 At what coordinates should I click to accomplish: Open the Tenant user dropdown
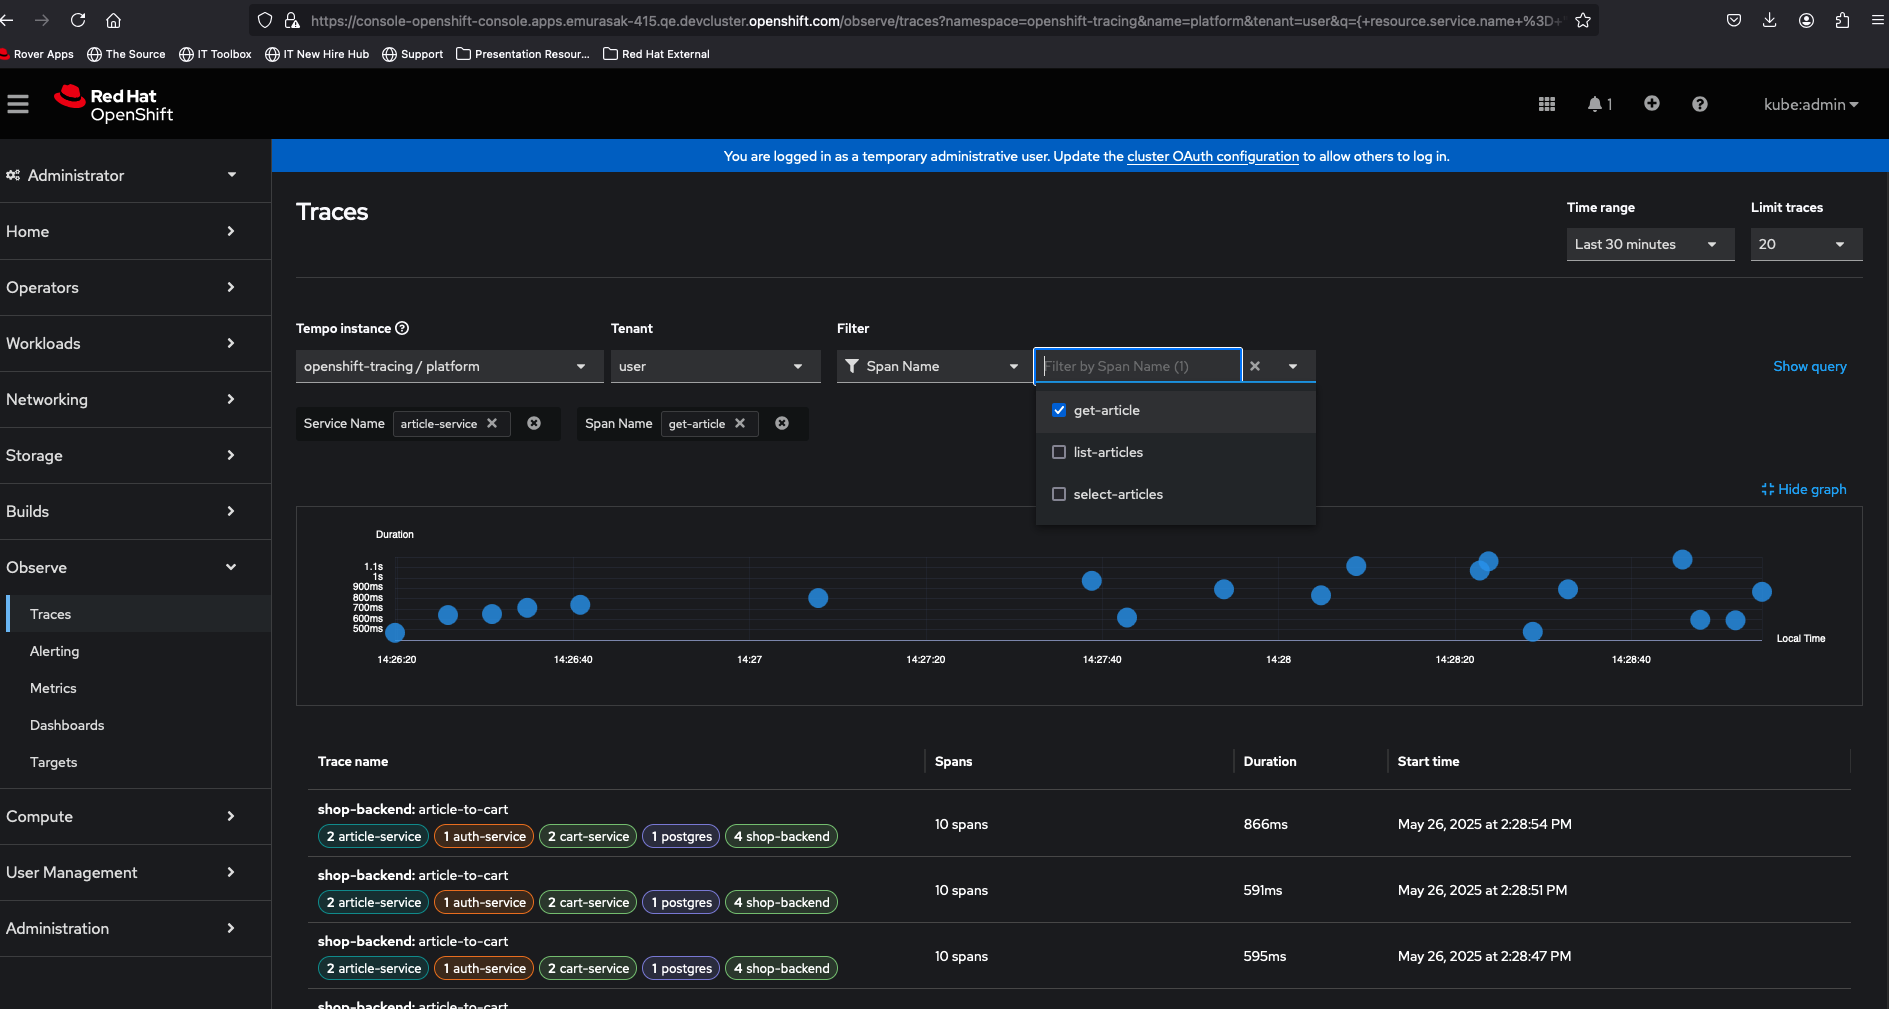click(x=715, y=366)
